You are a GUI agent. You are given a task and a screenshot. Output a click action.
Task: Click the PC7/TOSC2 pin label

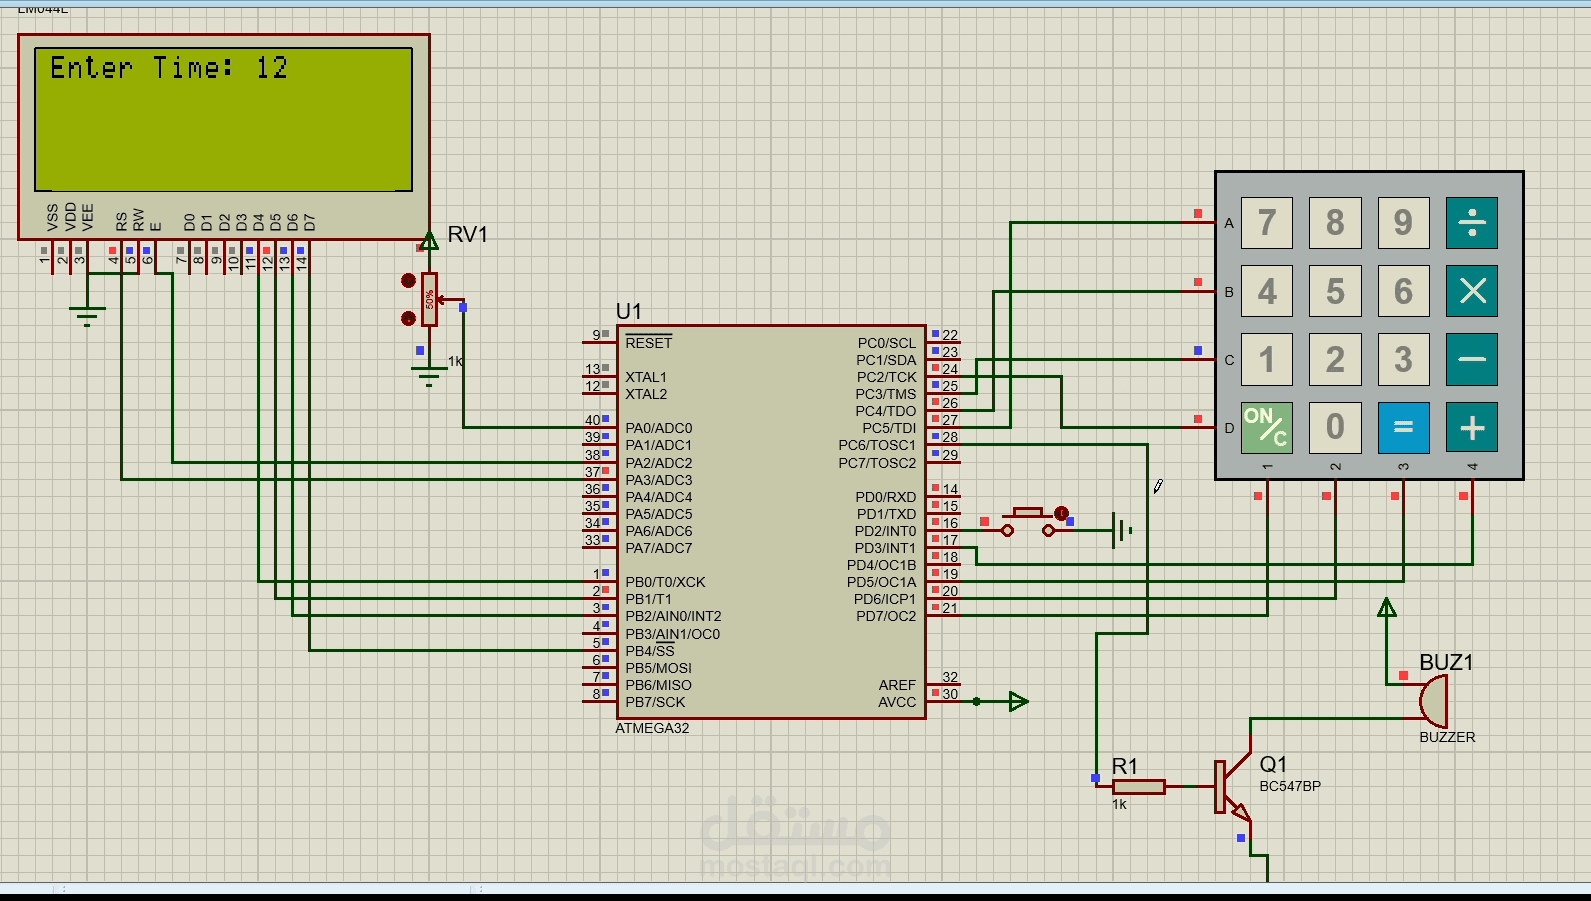click(x=877, y=463)
